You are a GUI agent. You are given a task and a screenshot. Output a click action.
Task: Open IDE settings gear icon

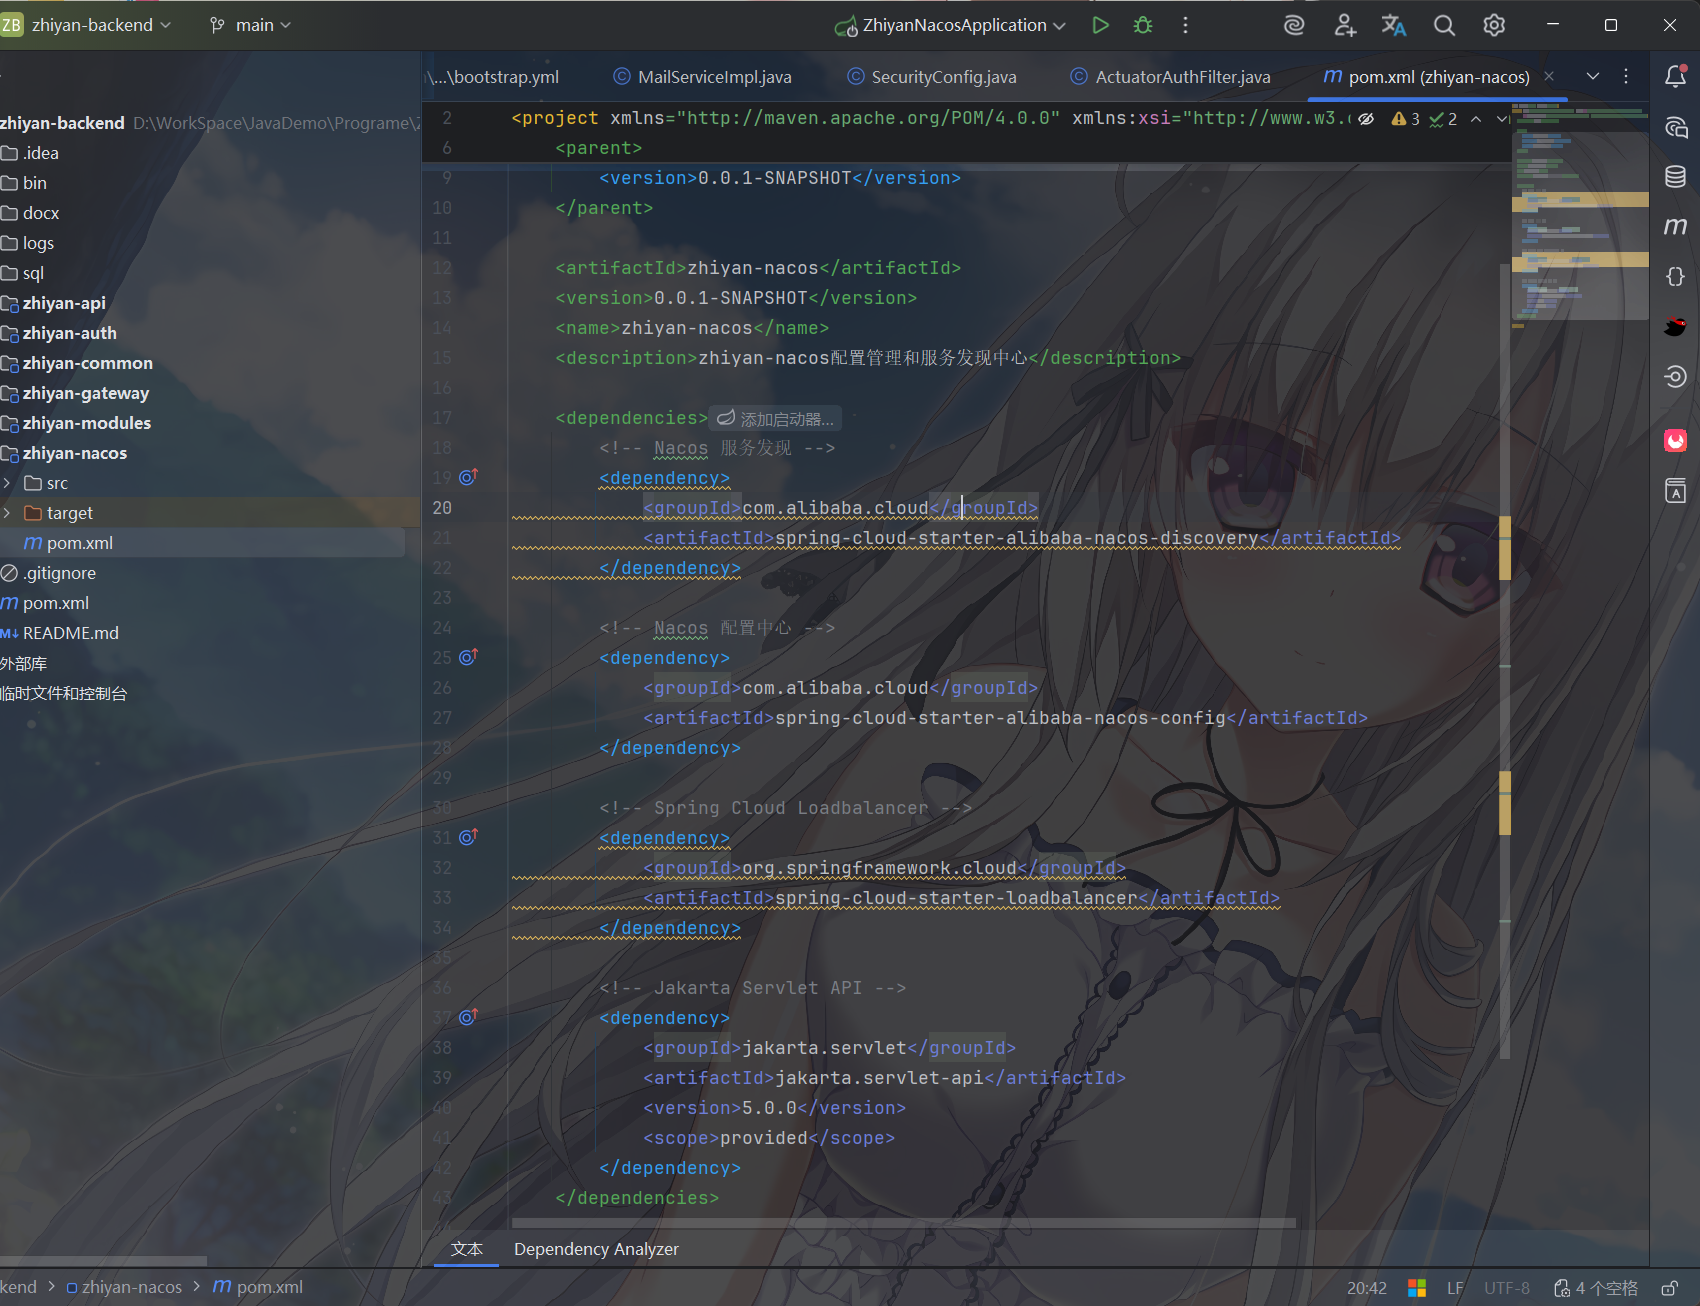[1494, 25]
